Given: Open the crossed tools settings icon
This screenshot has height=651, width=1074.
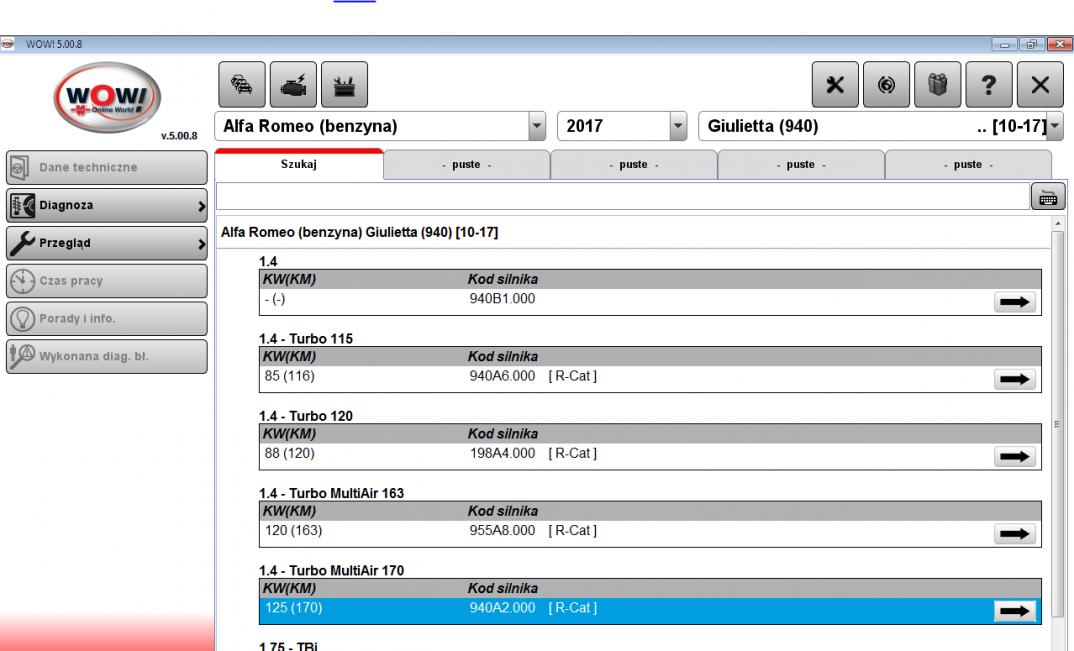Looking at the screenshot, I should click(835, 84).
